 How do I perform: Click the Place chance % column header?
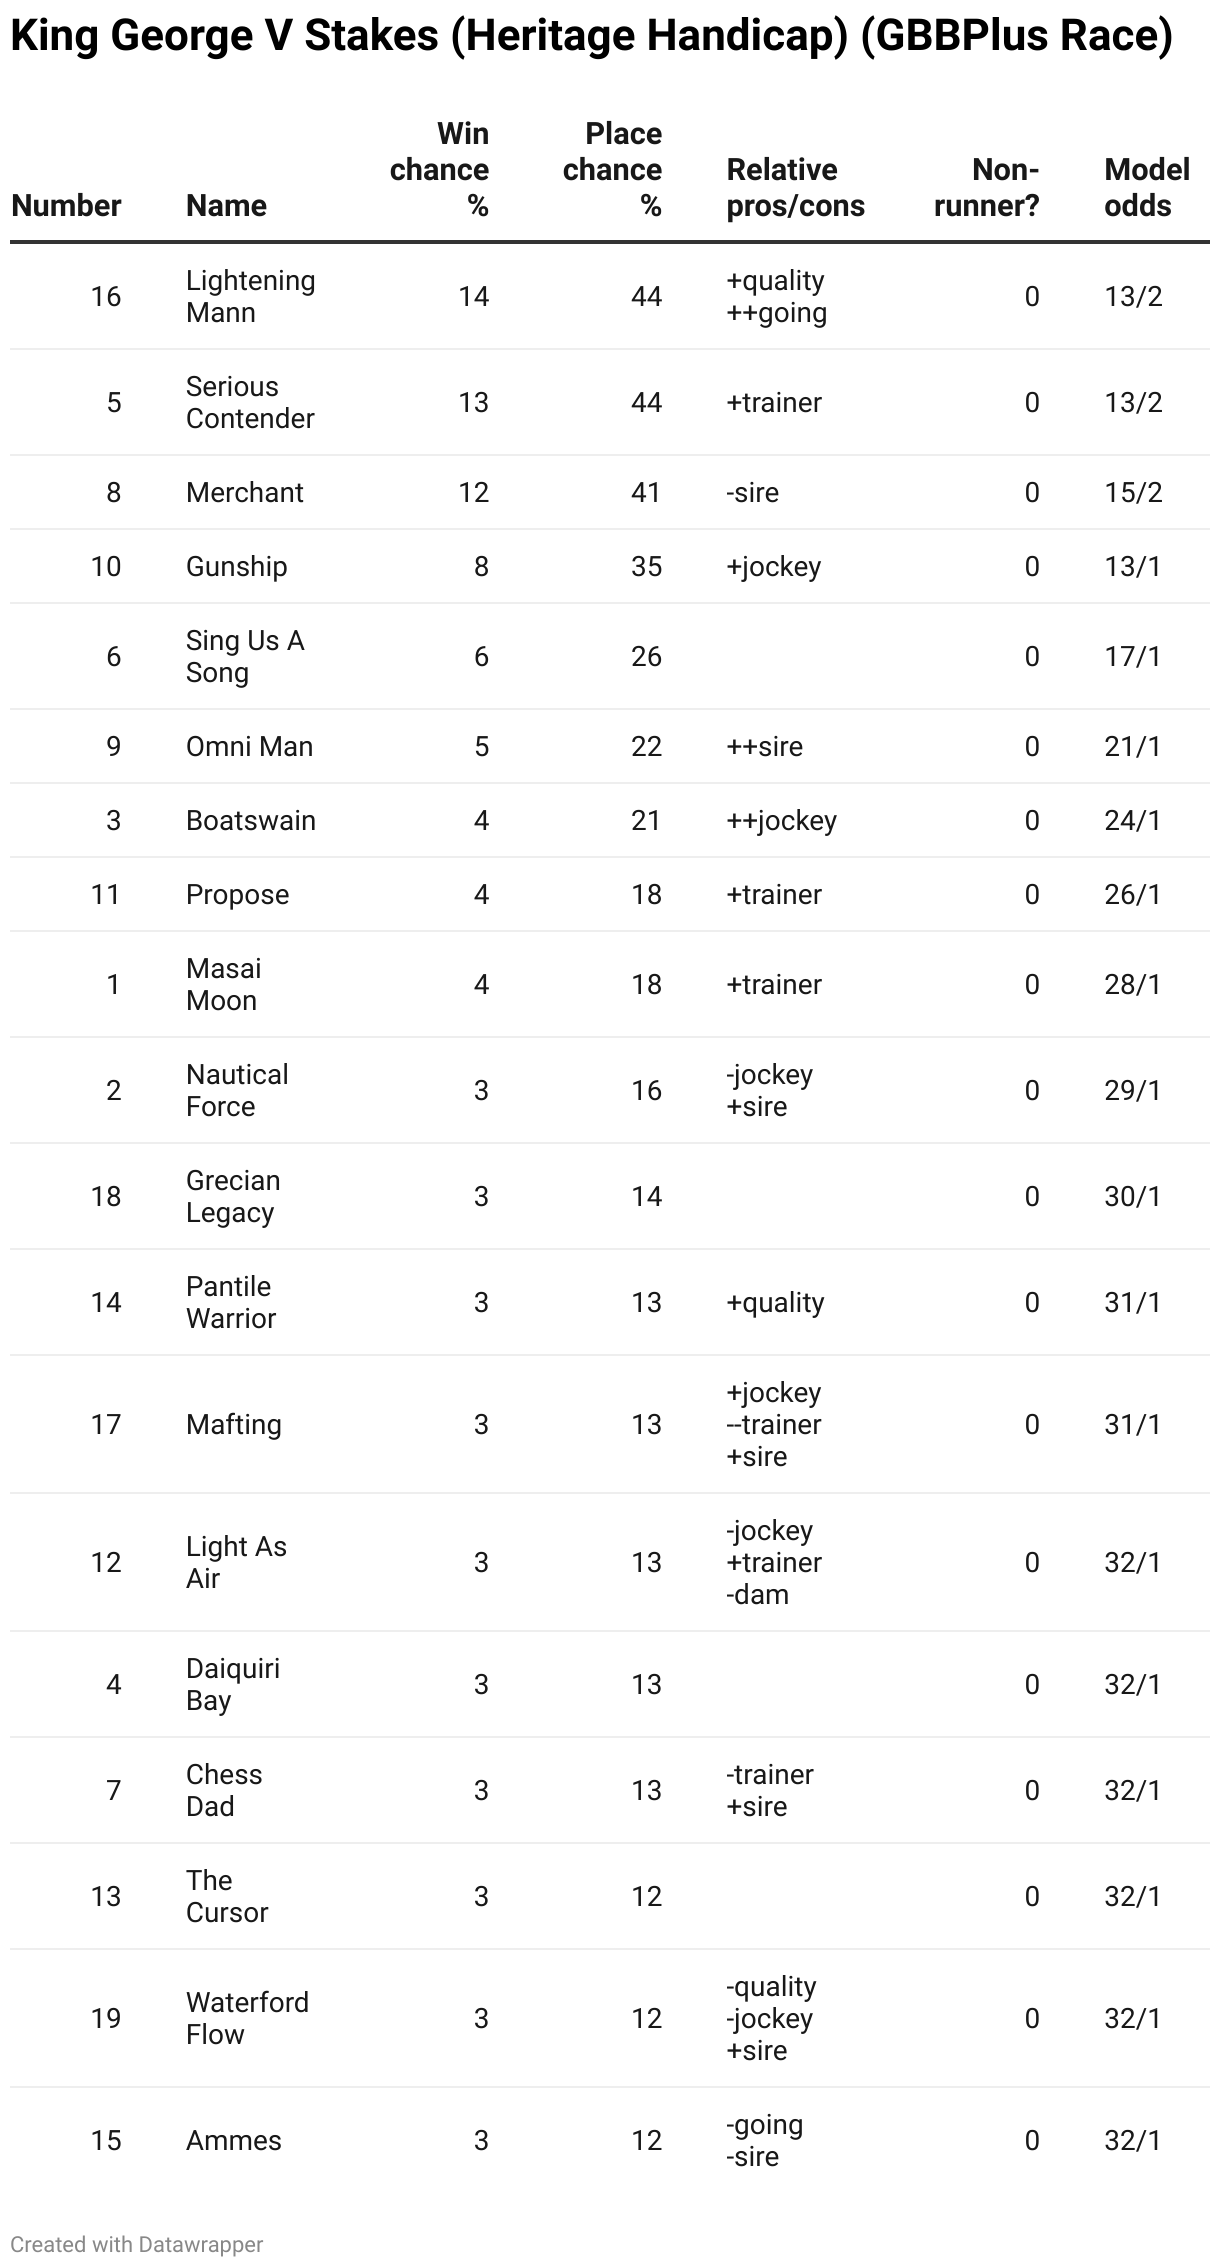tap(612, 169)
